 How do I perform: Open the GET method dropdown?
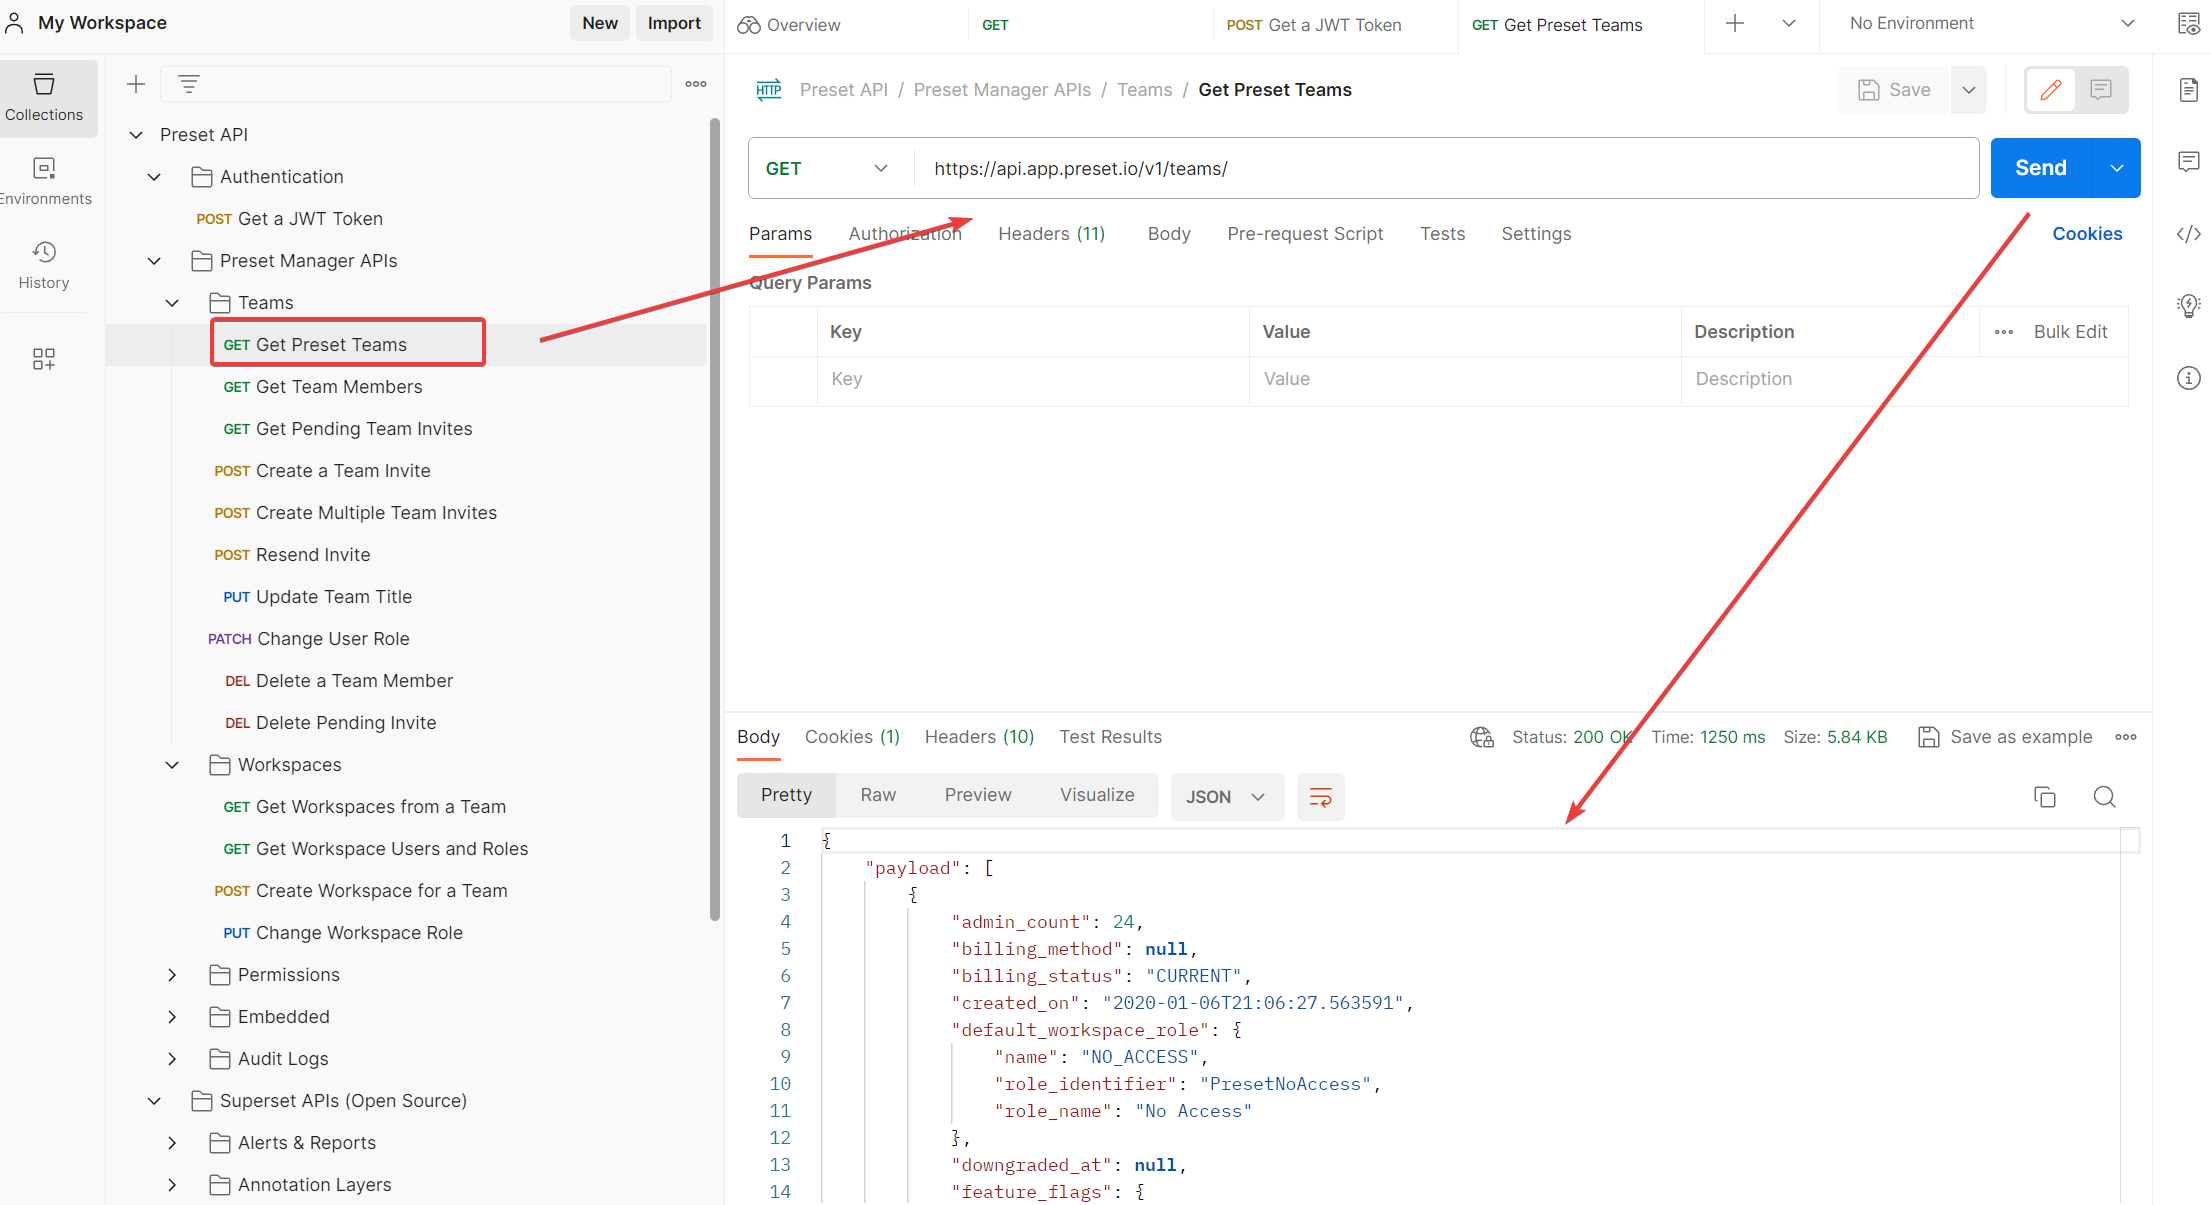click(827, 169)
